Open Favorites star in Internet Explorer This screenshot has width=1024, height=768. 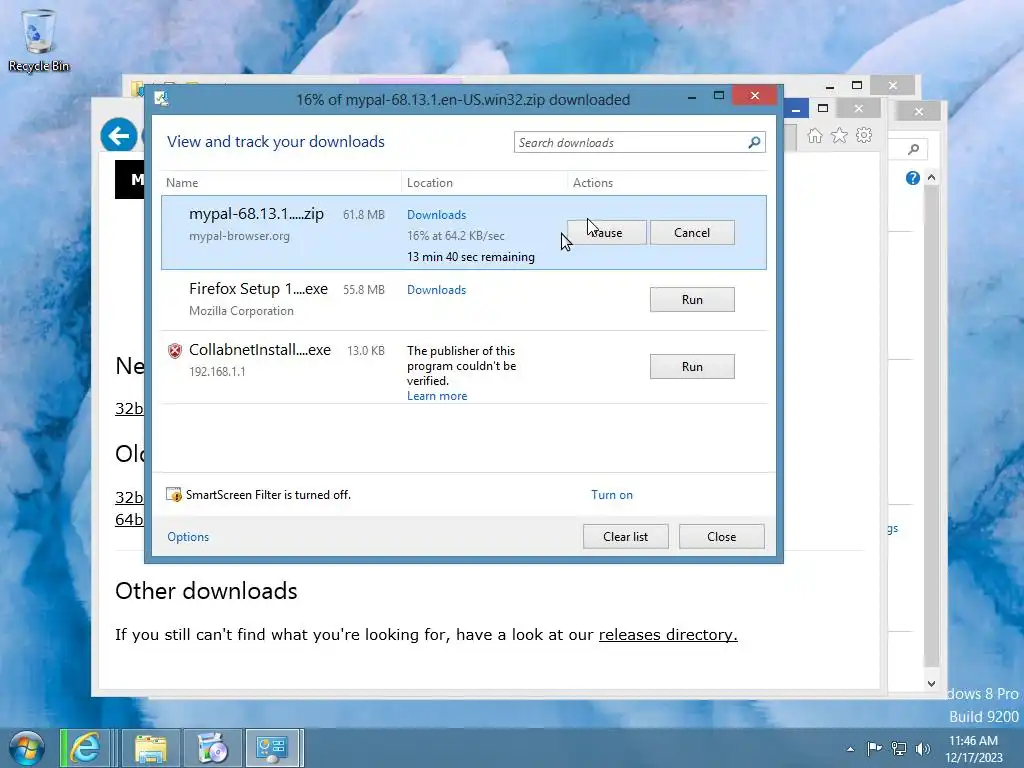[839, 136]
